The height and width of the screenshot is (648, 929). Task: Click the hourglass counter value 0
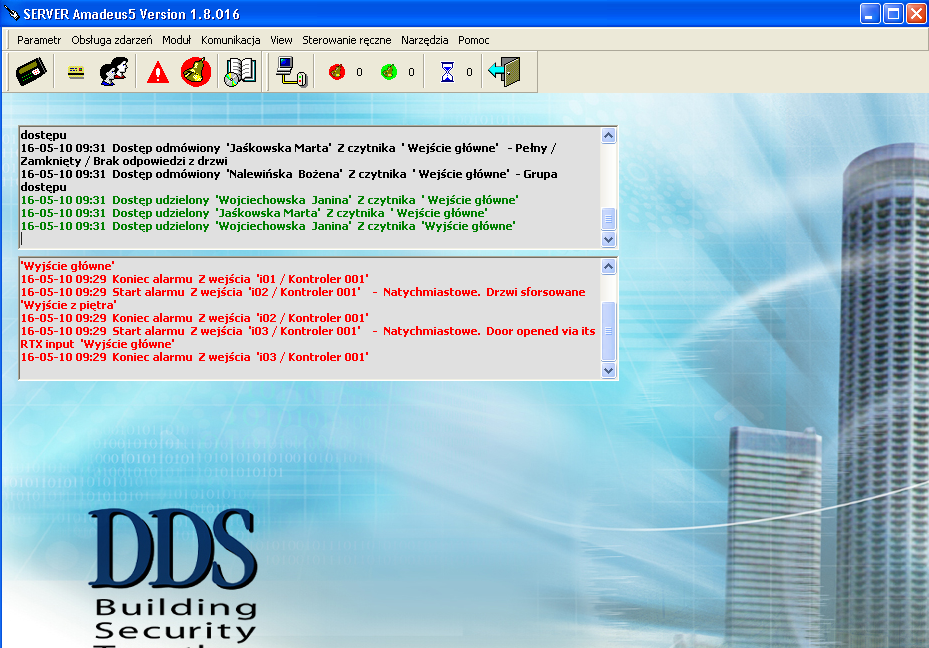[x=469, y=72]
